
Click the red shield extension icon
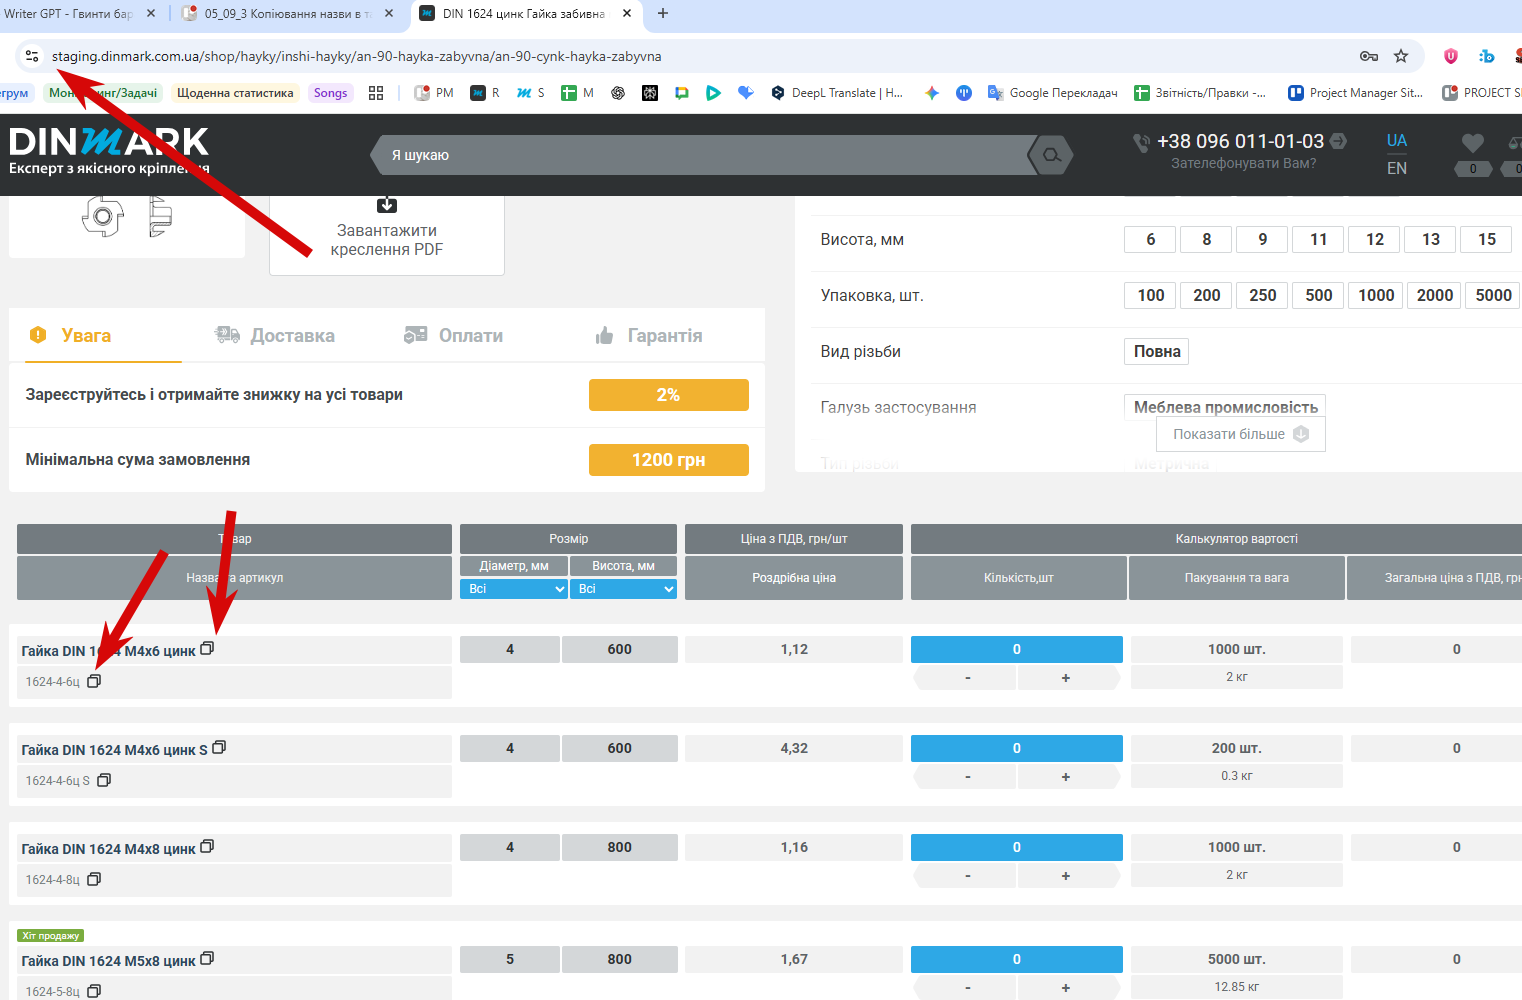[x=1451, y=56]
